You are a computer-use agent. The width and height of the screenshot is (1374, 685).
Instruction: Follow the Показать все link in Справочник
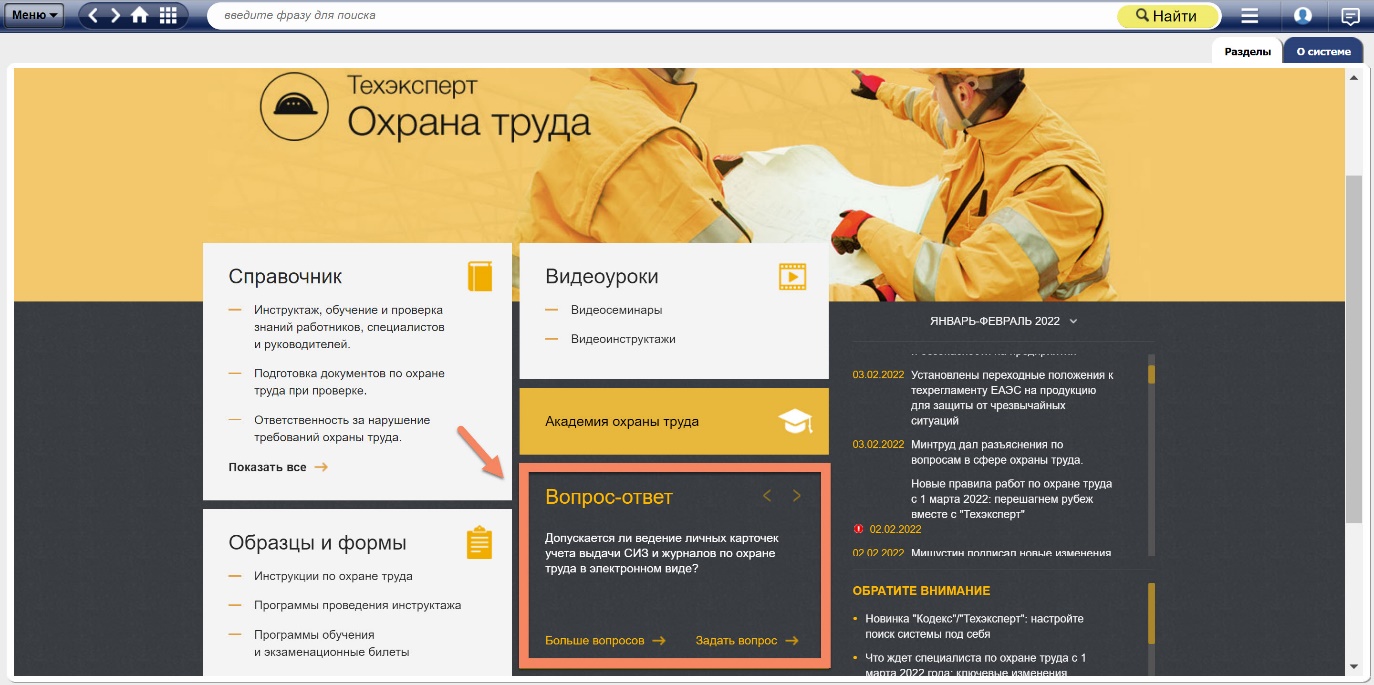(x=277, y=467)
